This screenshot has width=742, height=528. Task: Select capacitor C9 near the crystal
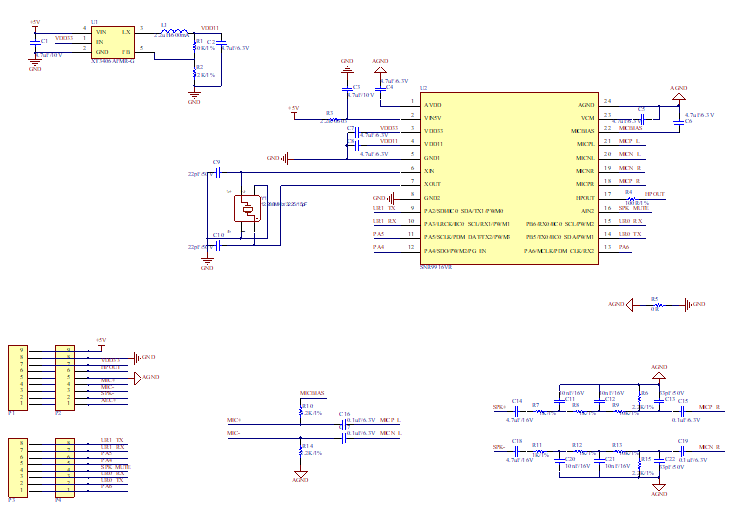pyautogui.click(x=219, y=172)
